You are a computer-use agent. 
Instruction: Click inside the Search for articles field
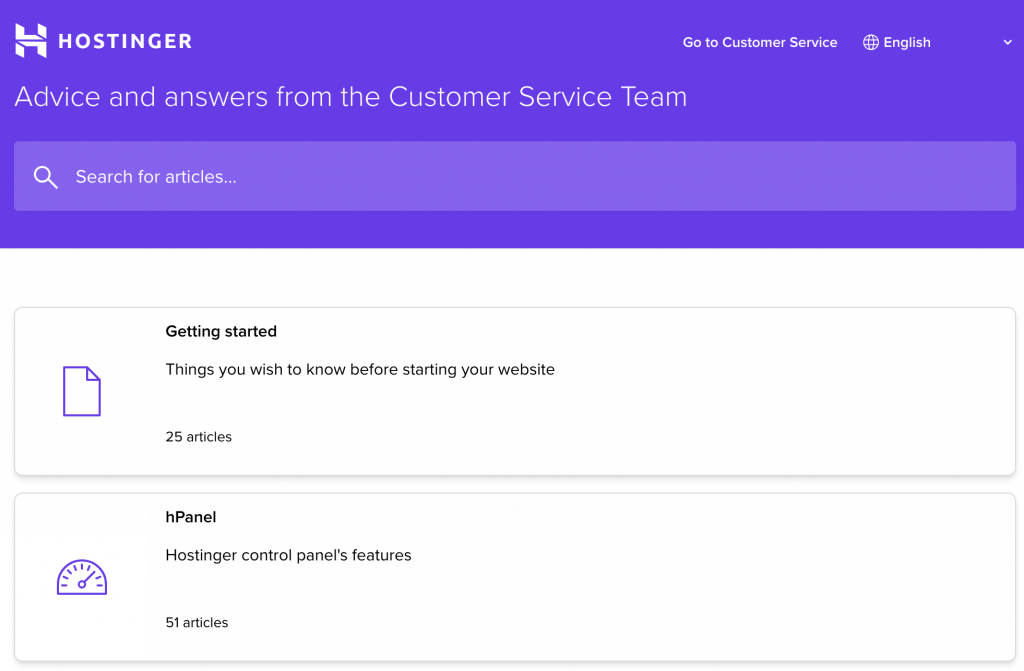tap(300, 176)
